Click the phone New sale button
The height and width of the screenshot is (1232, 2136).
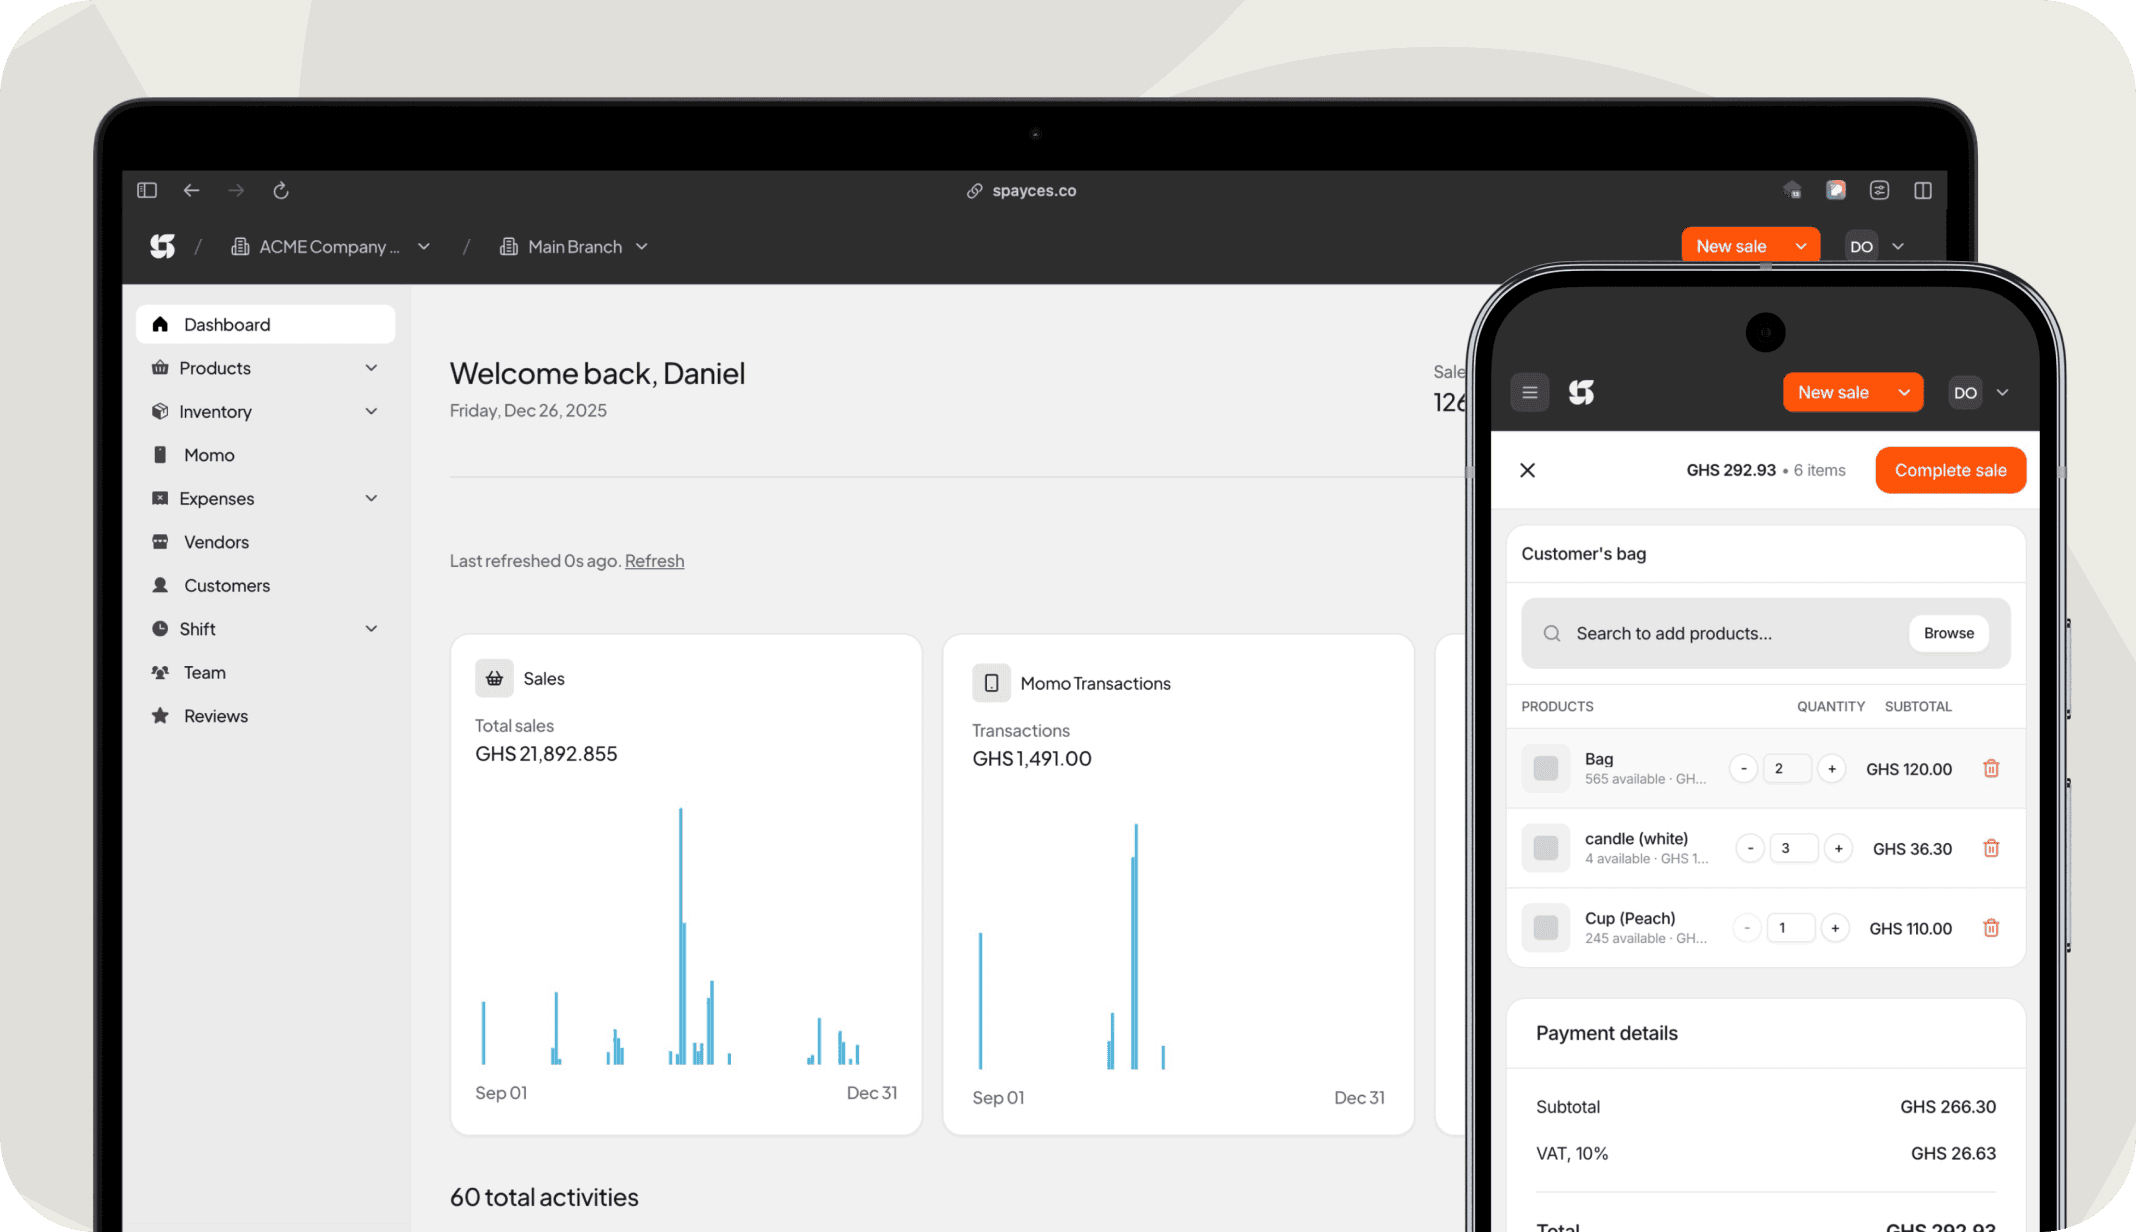pyautogui.click(x=1833, y=392)
